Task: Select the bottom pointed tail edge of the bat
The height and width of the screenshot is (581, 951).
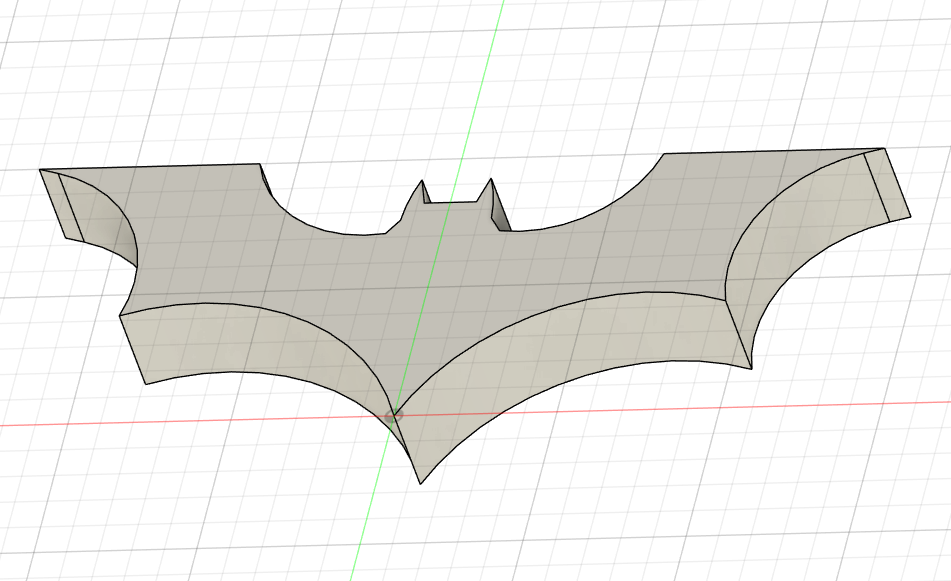Action: (407, 449)
